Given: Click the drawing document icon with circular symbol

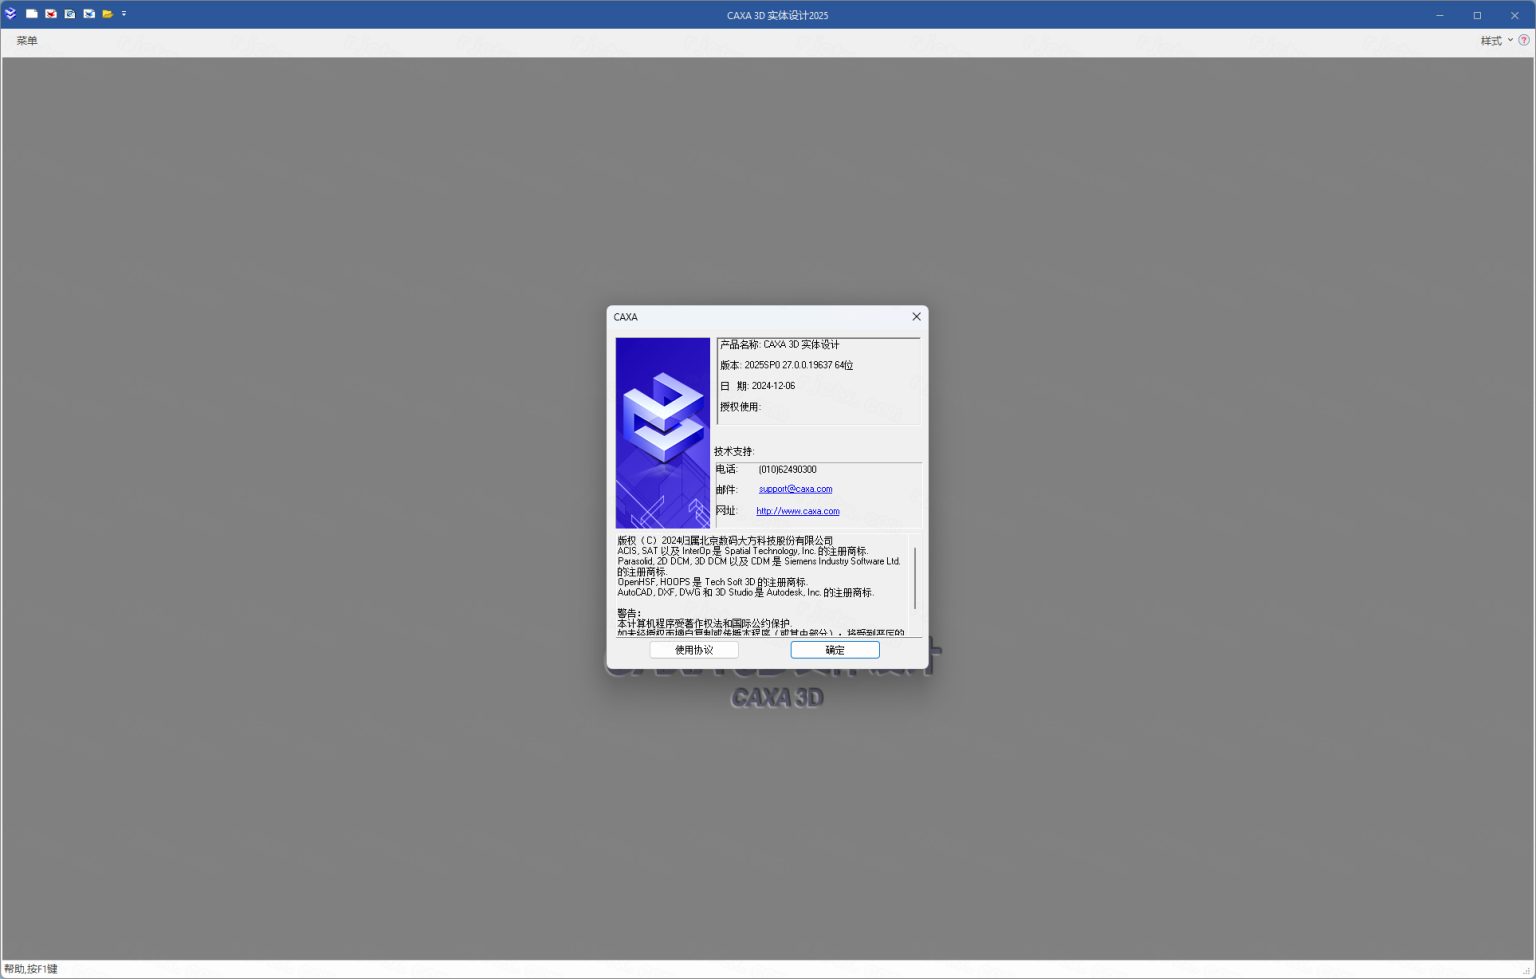Looking at the screenshot, I should tap(70, 14).
